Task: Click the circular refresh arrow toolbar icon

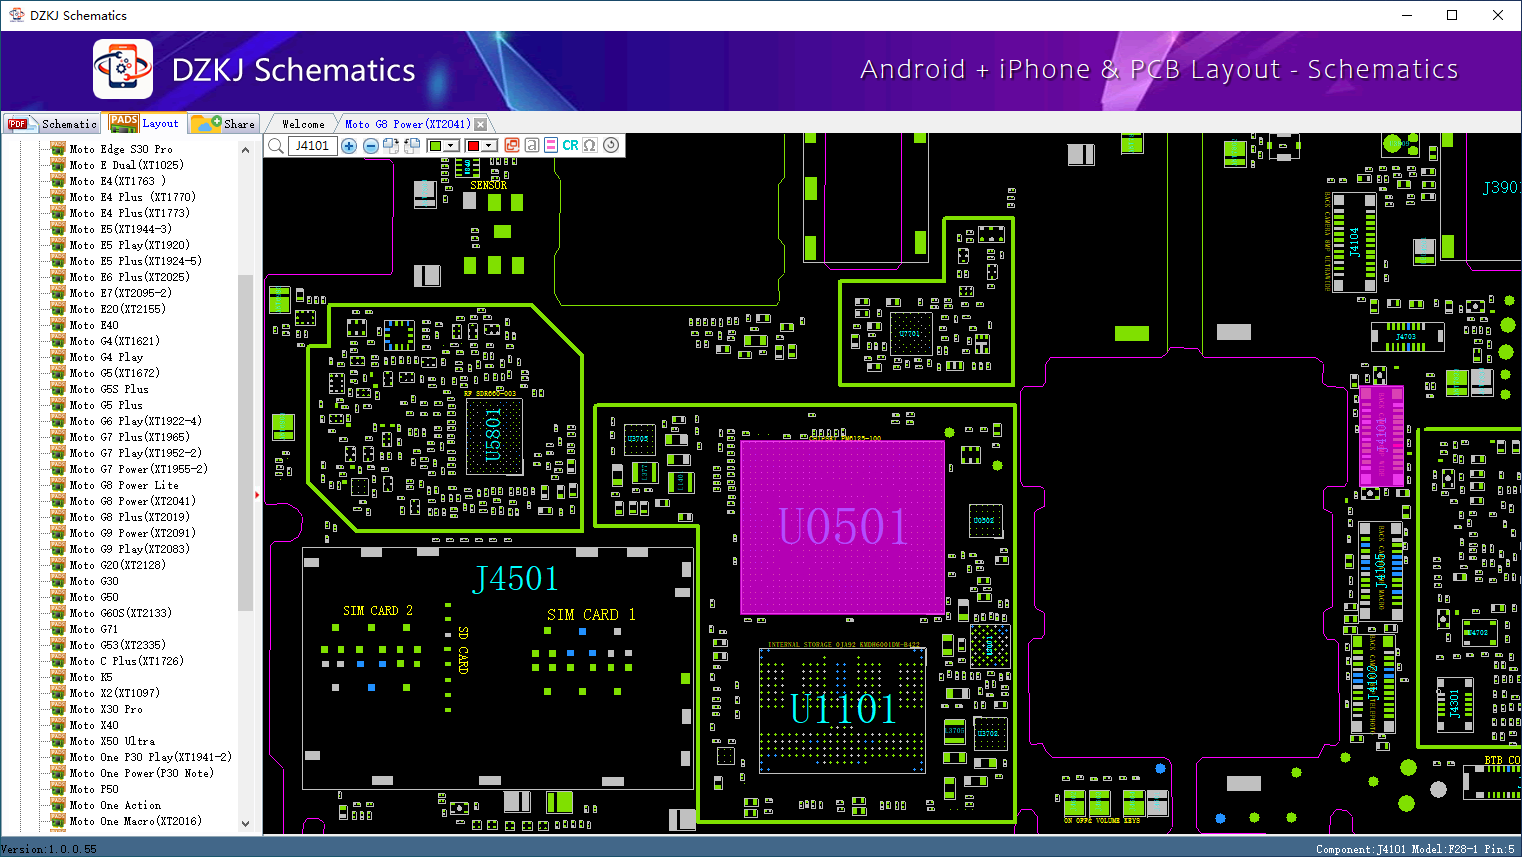Action: point(611,146)
